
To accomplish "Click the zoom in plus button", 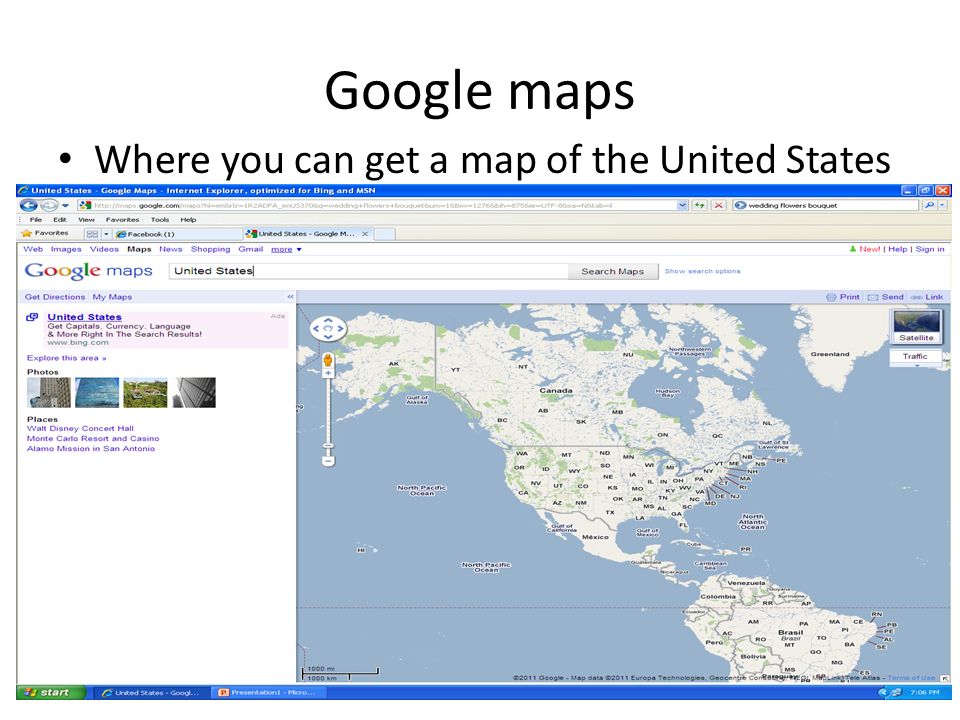I will (x=328, y=373).
